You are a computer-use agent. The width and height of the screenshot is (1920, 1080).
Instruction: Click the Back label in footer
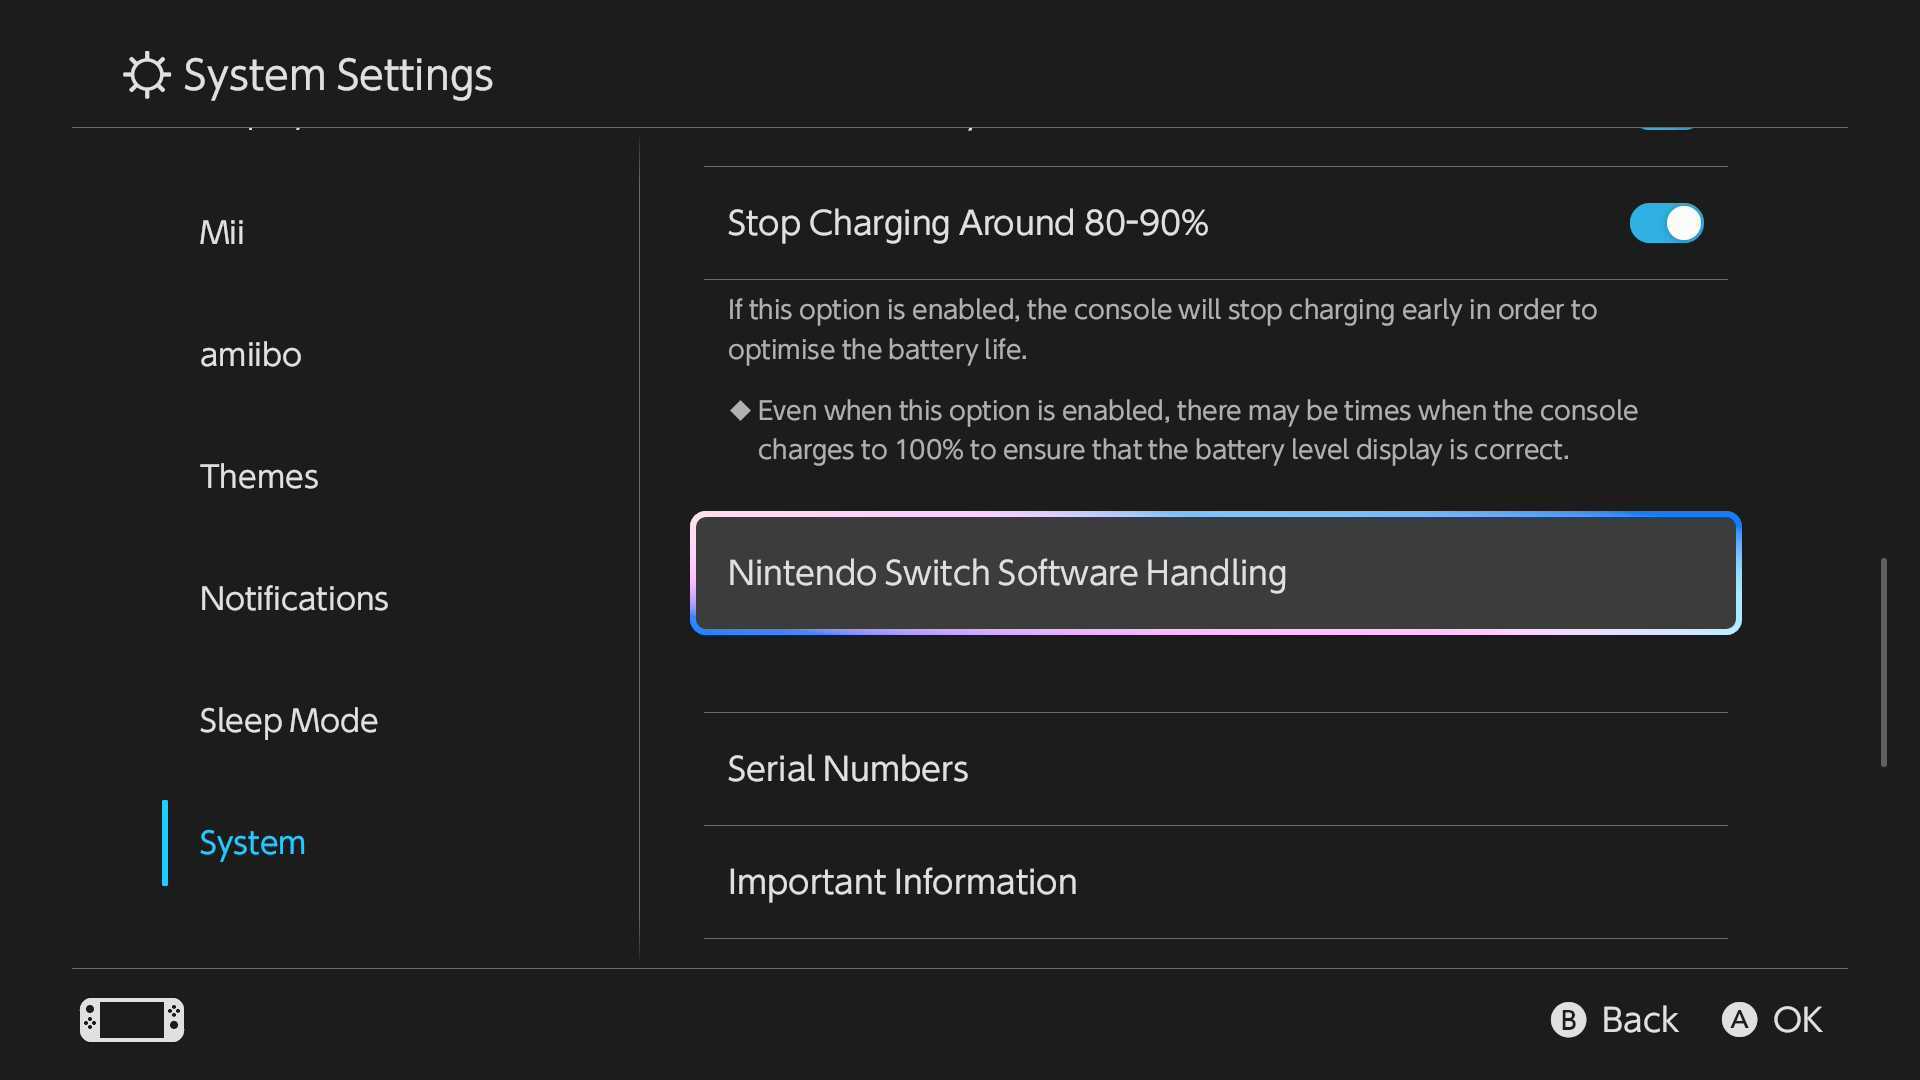click(x=1639, y=1020)
